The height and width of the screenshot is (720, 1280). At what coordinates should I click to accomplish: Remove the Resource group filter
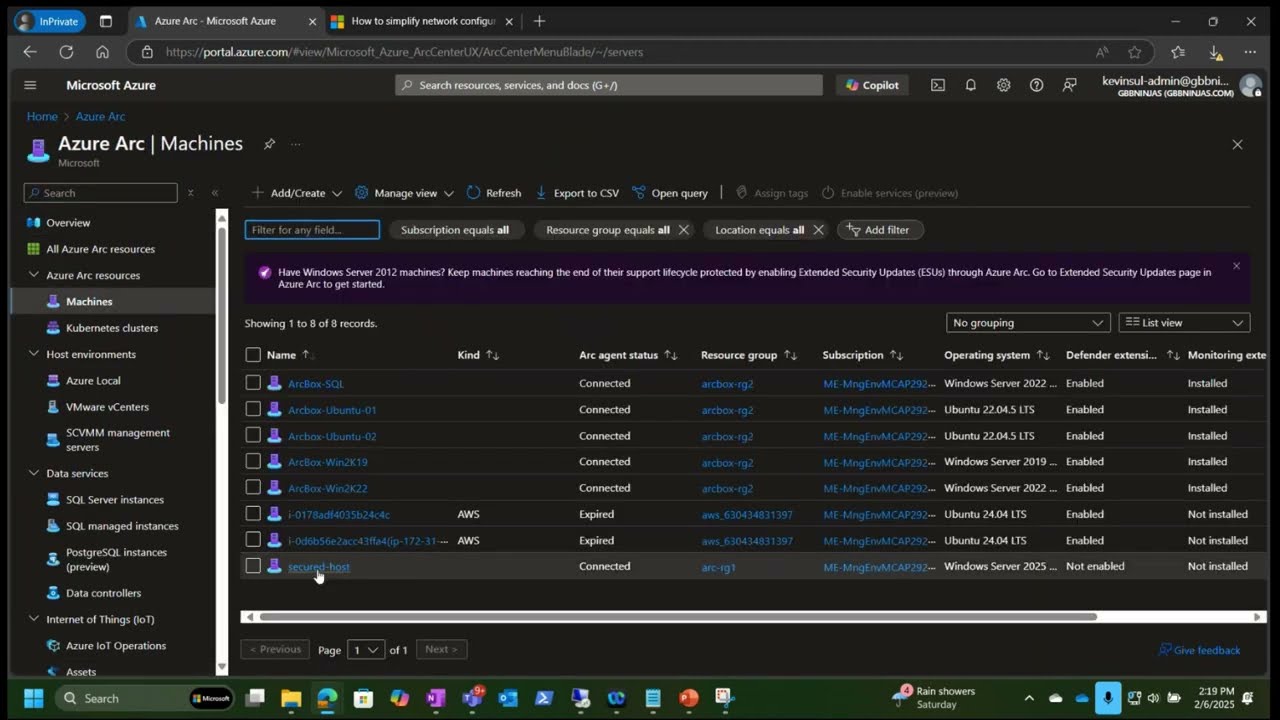point(684,230)
